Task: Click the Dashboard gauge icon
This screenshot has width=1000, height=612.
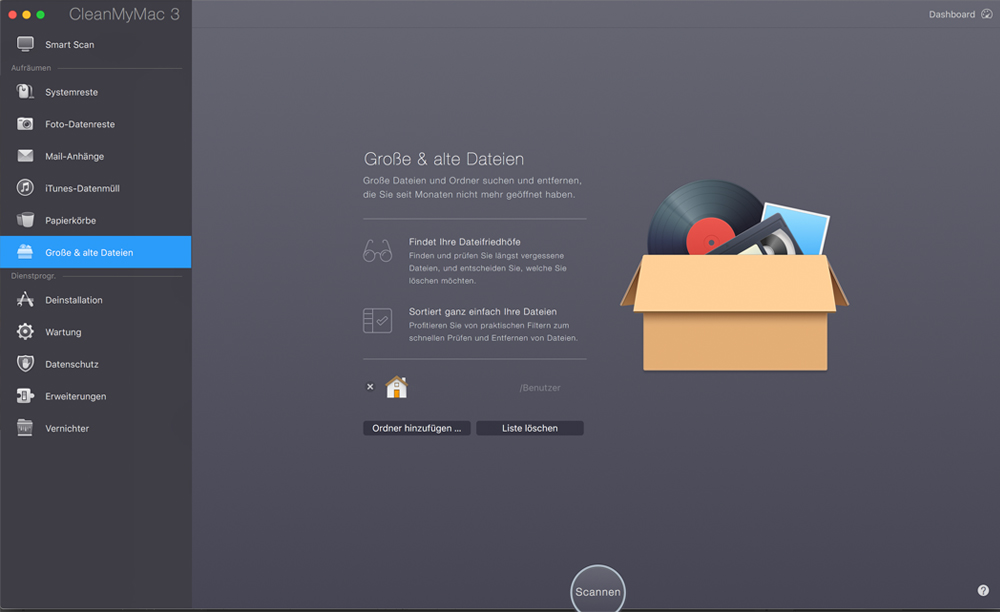Action: tap(987, 14)
